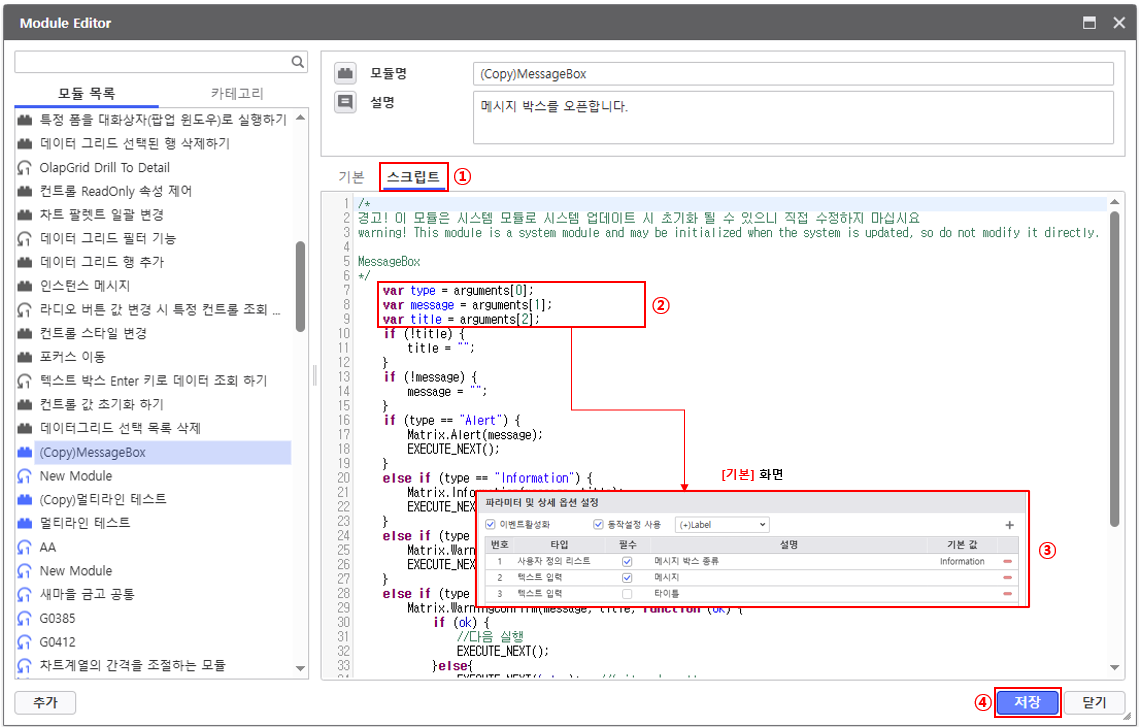Click the comment icon beside 설명 field
1139x728 pixels.
pos(345,101)
